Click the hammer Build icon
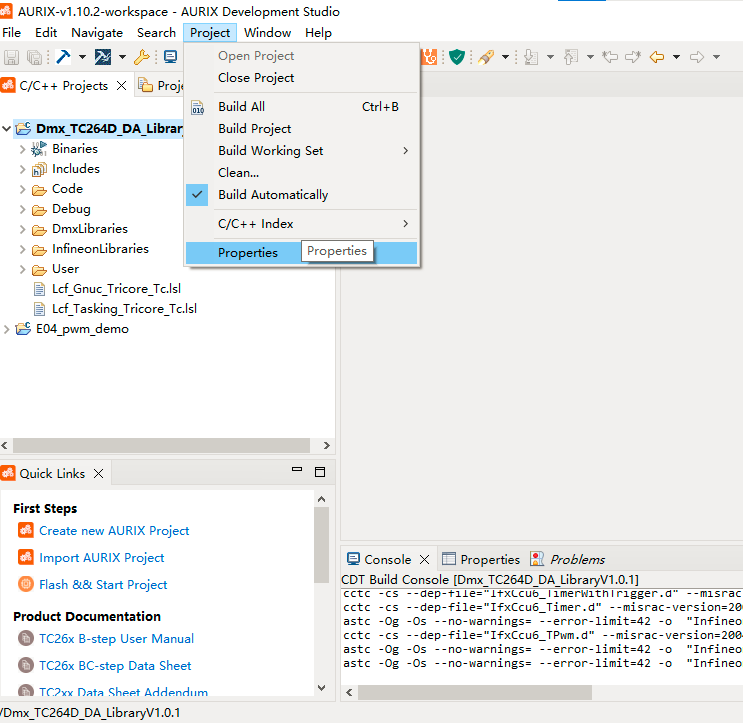This screenshot has height=723, width=743. (x=63, y=57)
